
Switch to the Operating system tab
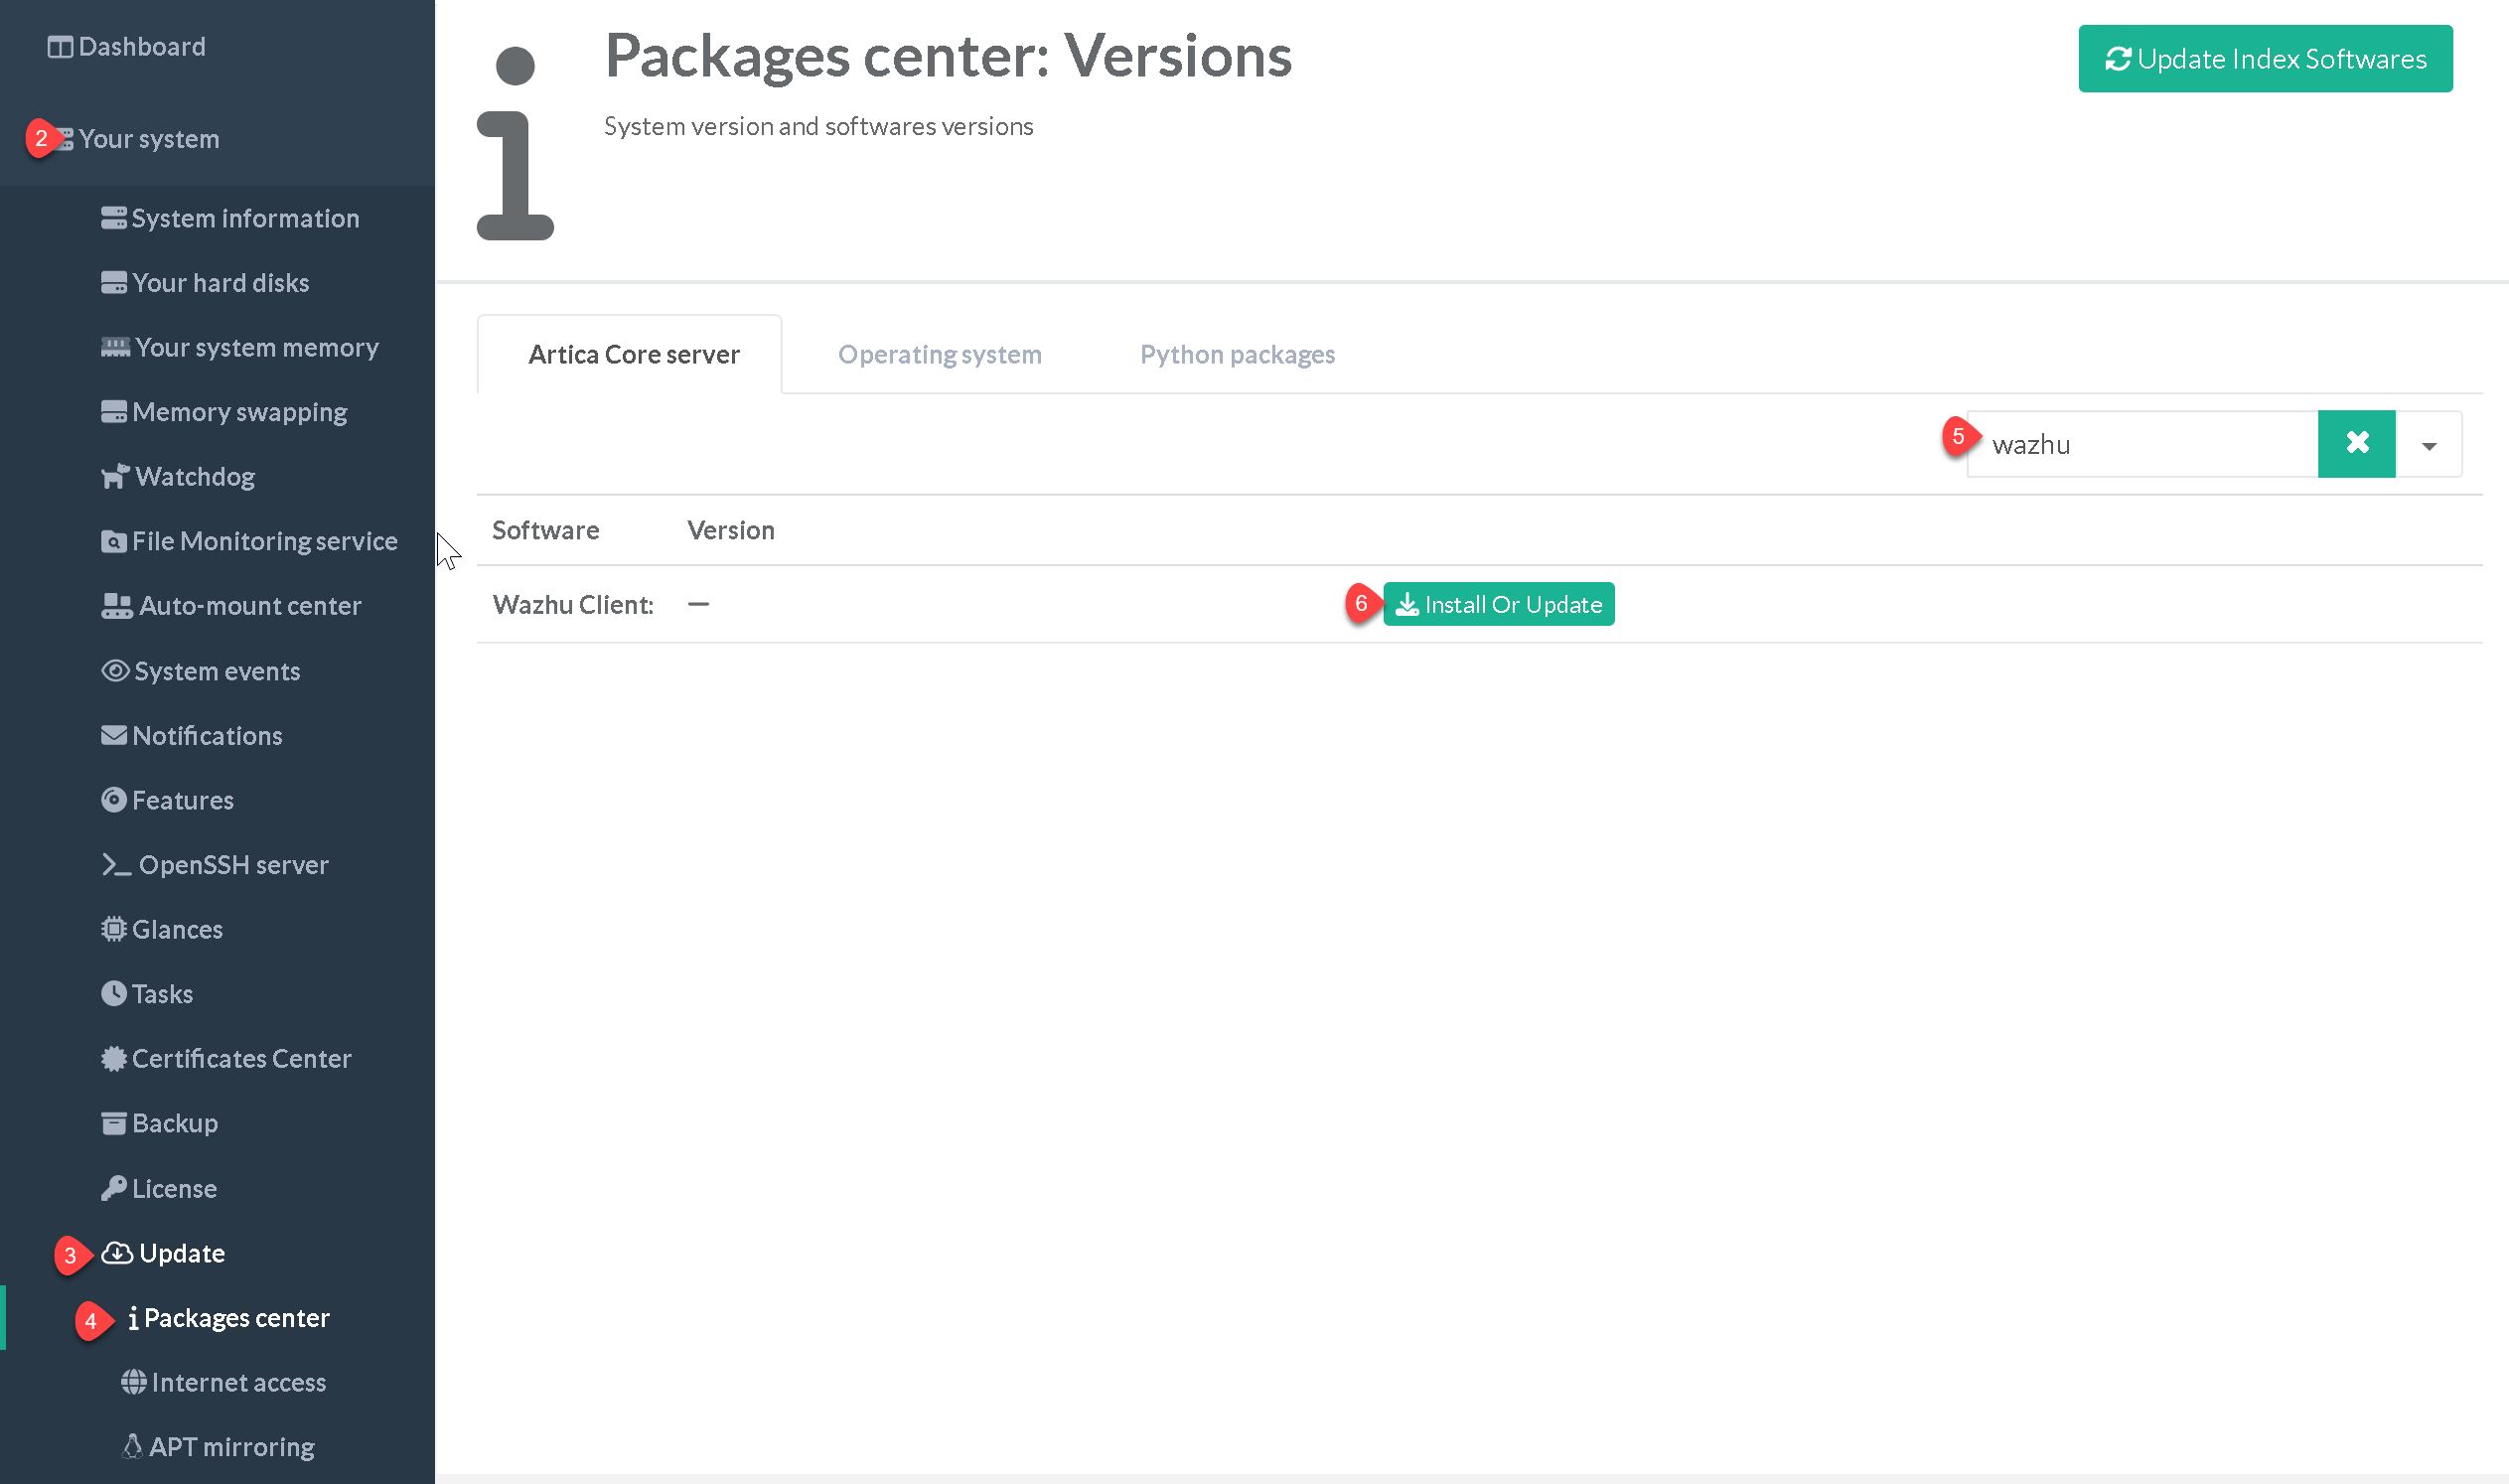939,354
